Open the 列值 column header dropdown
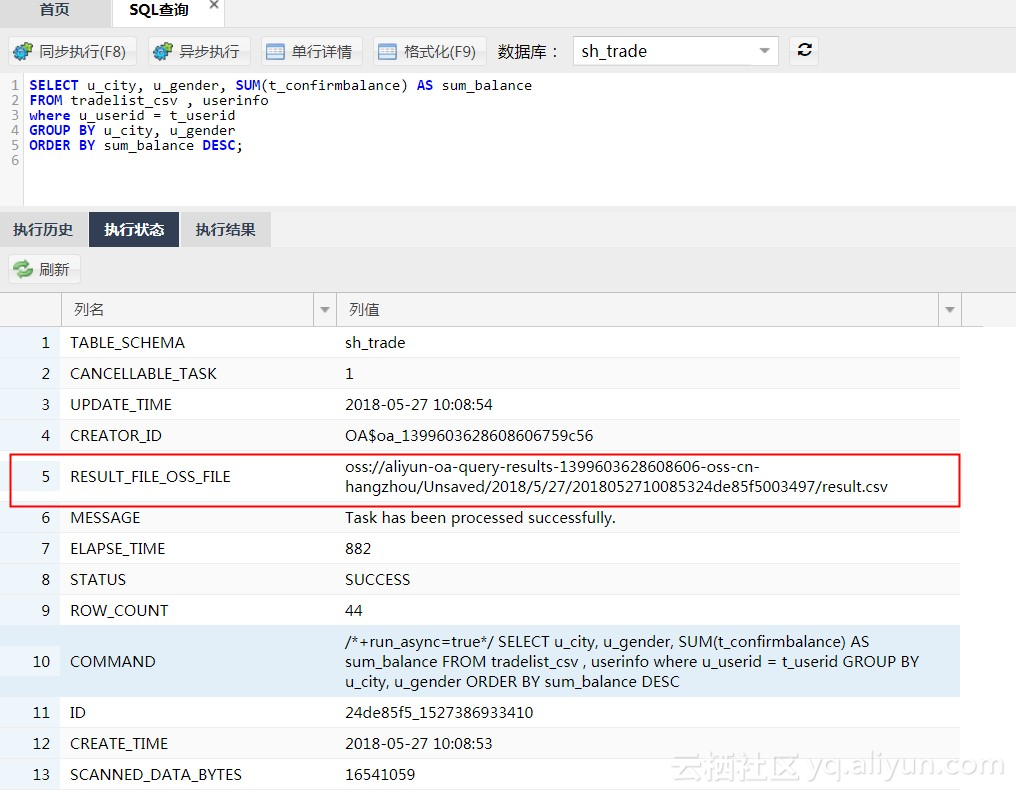 click(x=950, y=310)
